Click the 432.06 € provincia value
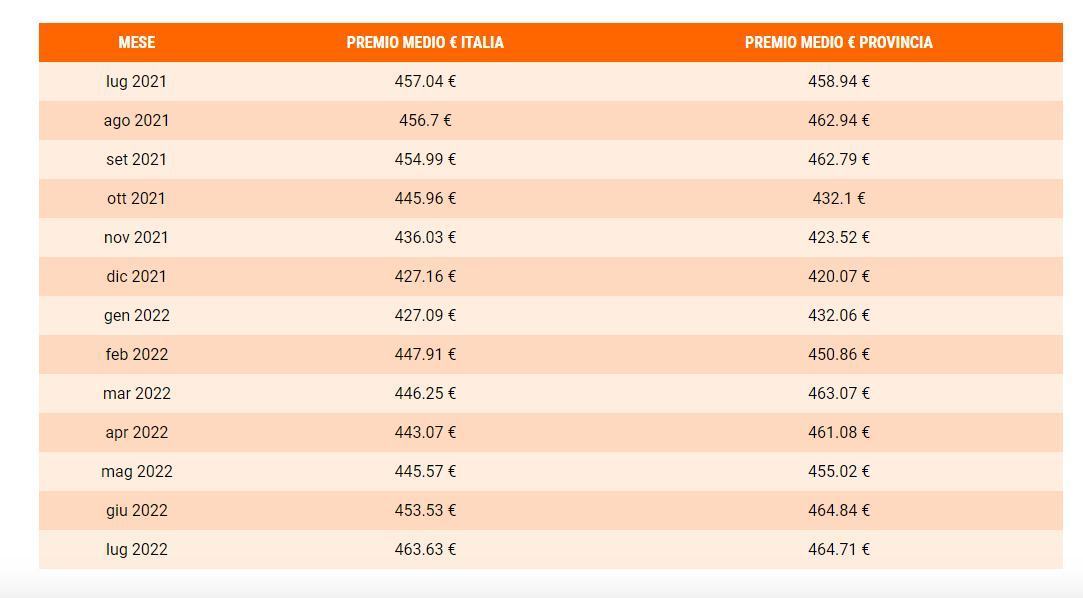Viewport: 1083px width, 598px height. [x=838, y=315]
